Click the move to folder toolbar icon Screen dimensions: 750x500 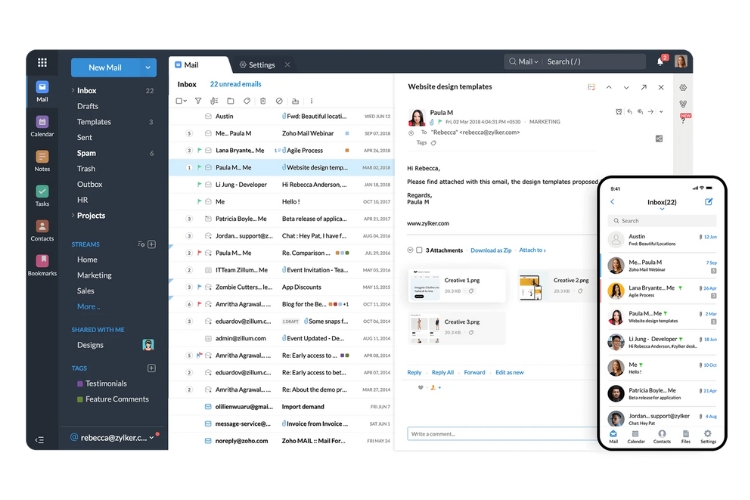click(x=231, y=101)
